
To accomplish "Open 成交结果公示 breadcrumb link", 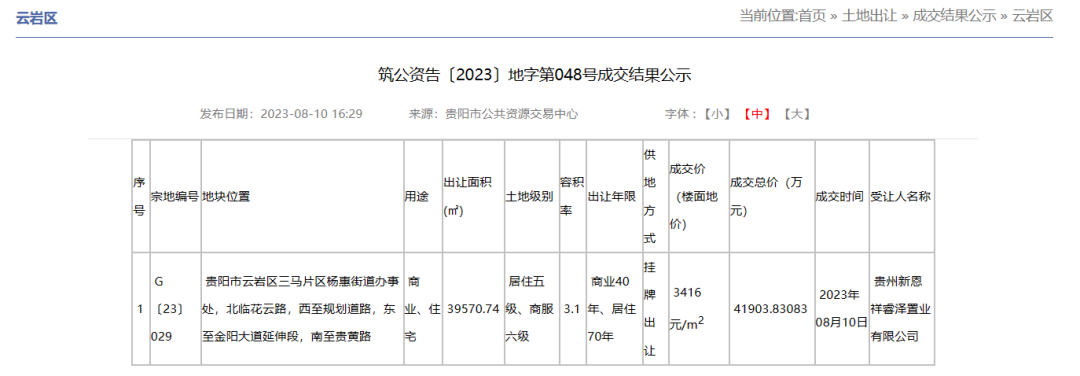I will click(954, 16).
